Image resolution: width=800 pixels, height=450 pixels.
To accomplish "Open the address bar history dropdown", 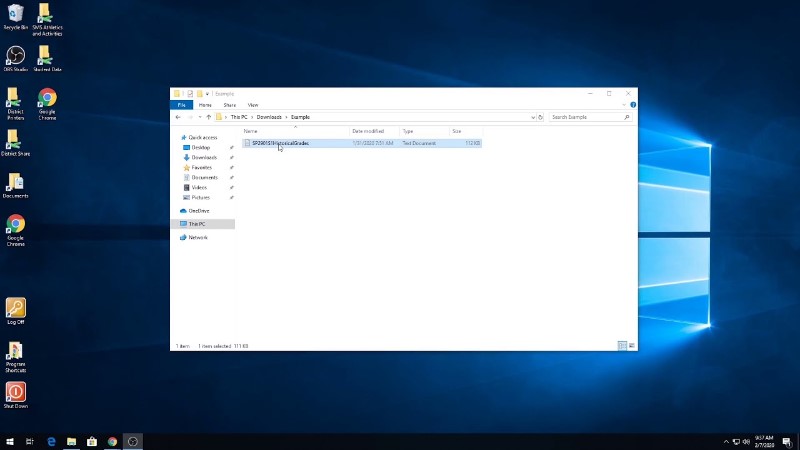I will point(533,117).
